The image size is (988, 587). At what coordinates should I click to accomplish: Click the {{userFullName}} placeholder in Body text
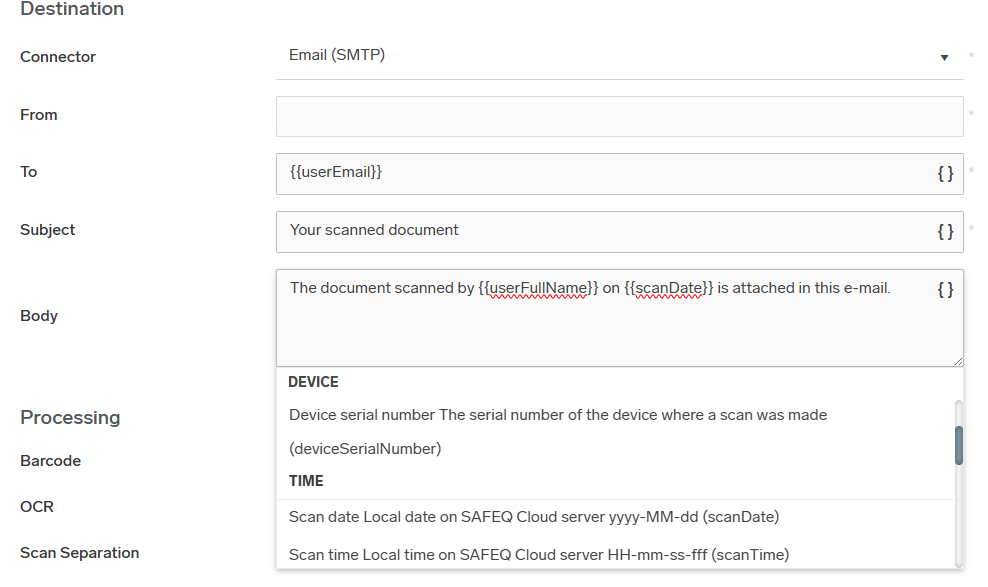click(538, 288)
